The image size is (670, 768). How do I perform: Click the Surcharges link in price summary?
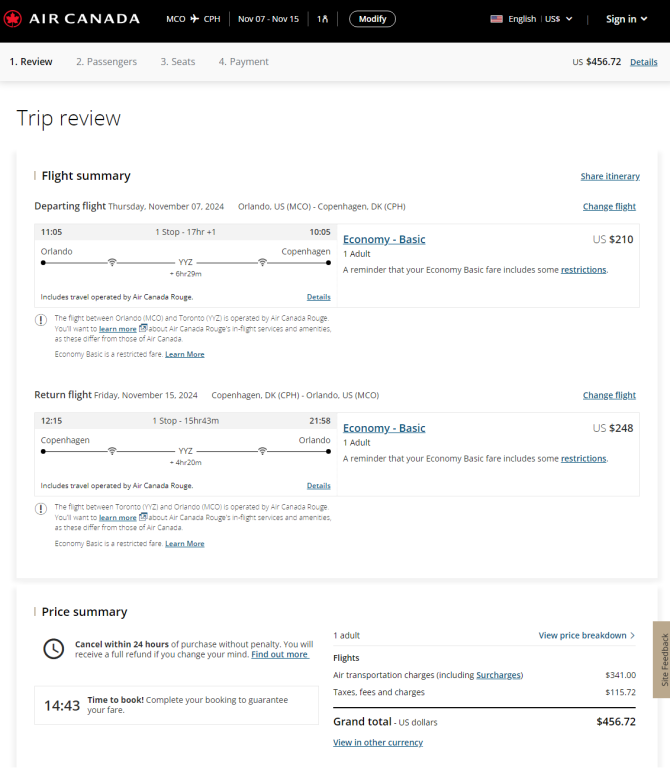click(499, 675)
